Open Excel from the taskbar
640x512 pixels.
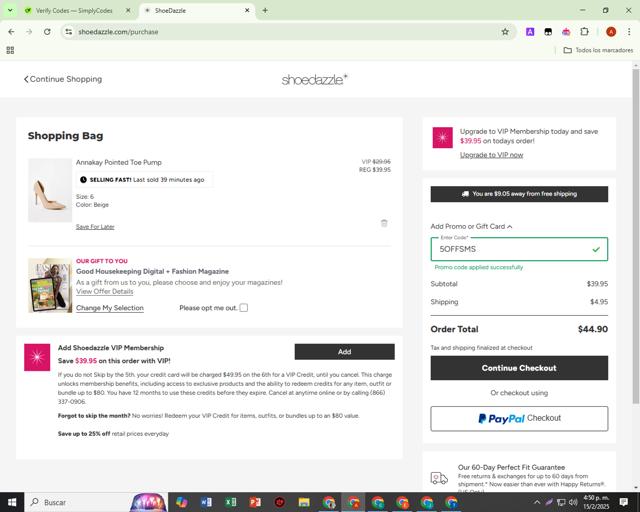(231, 502)
